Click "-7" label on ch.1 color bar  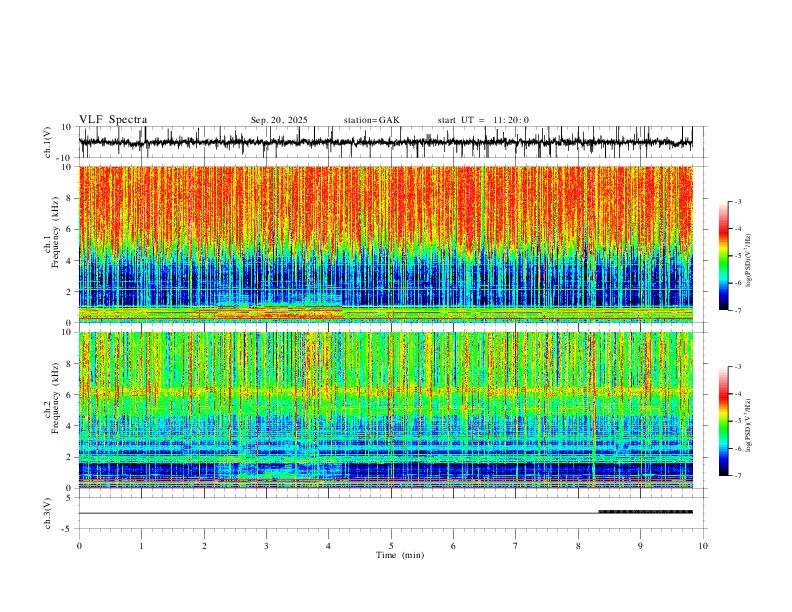[x=737, y=310]
